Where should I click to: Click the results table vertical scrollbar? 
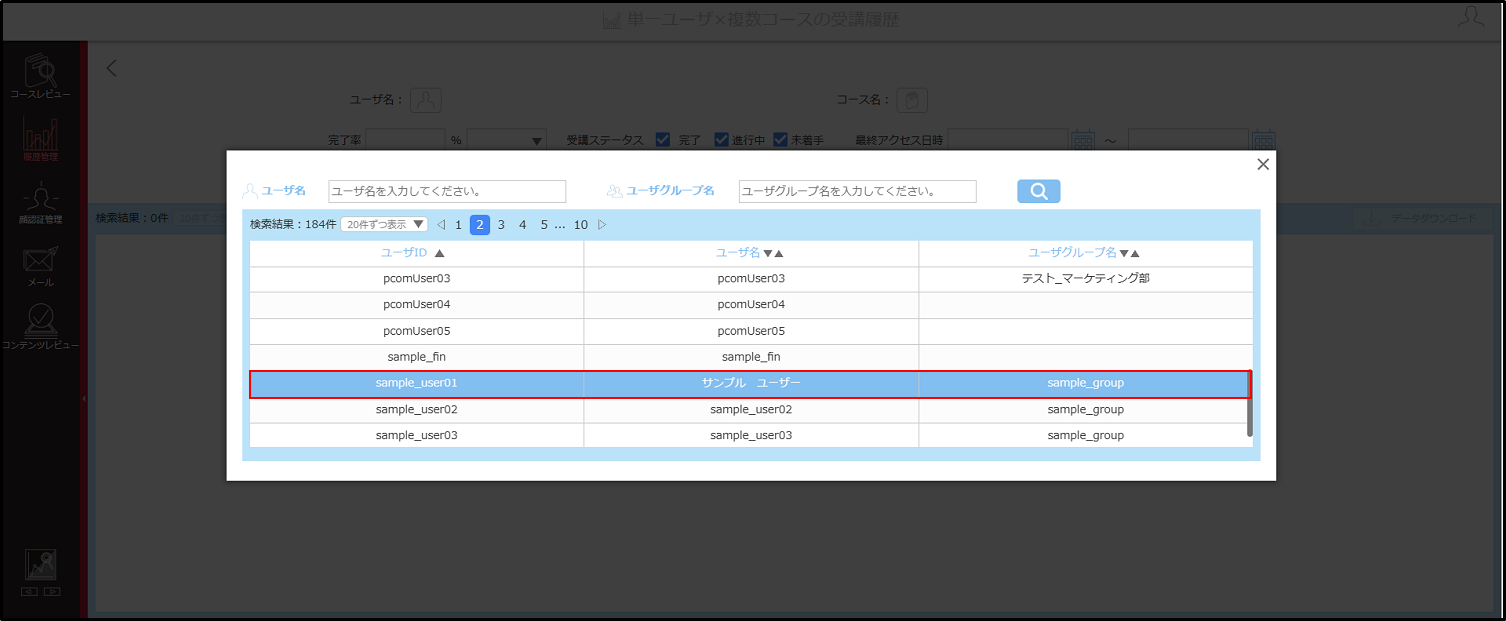(1250, 404)
